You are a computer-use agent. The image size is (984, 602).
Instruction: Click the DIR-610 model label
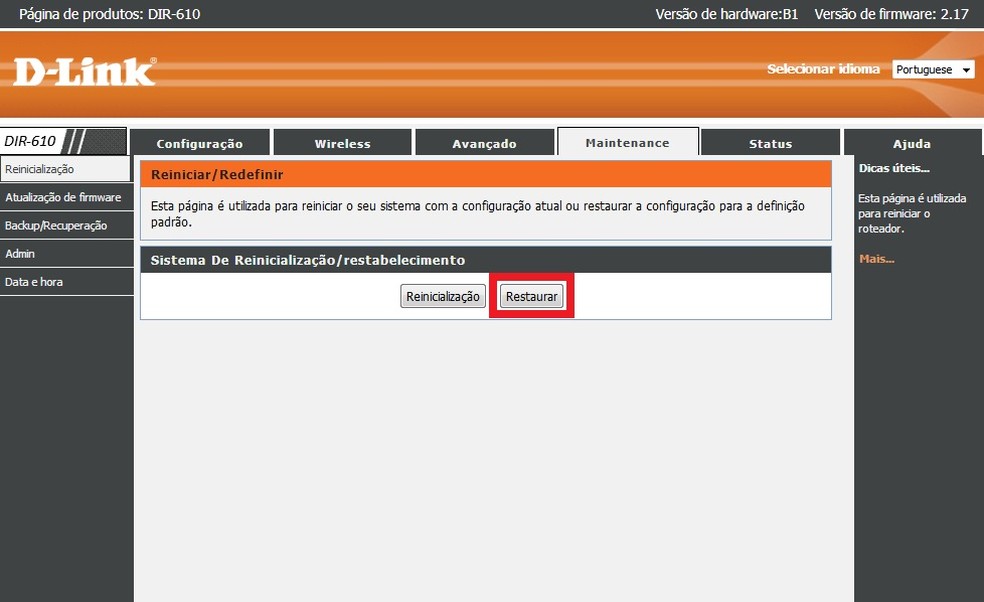[30, 141]
